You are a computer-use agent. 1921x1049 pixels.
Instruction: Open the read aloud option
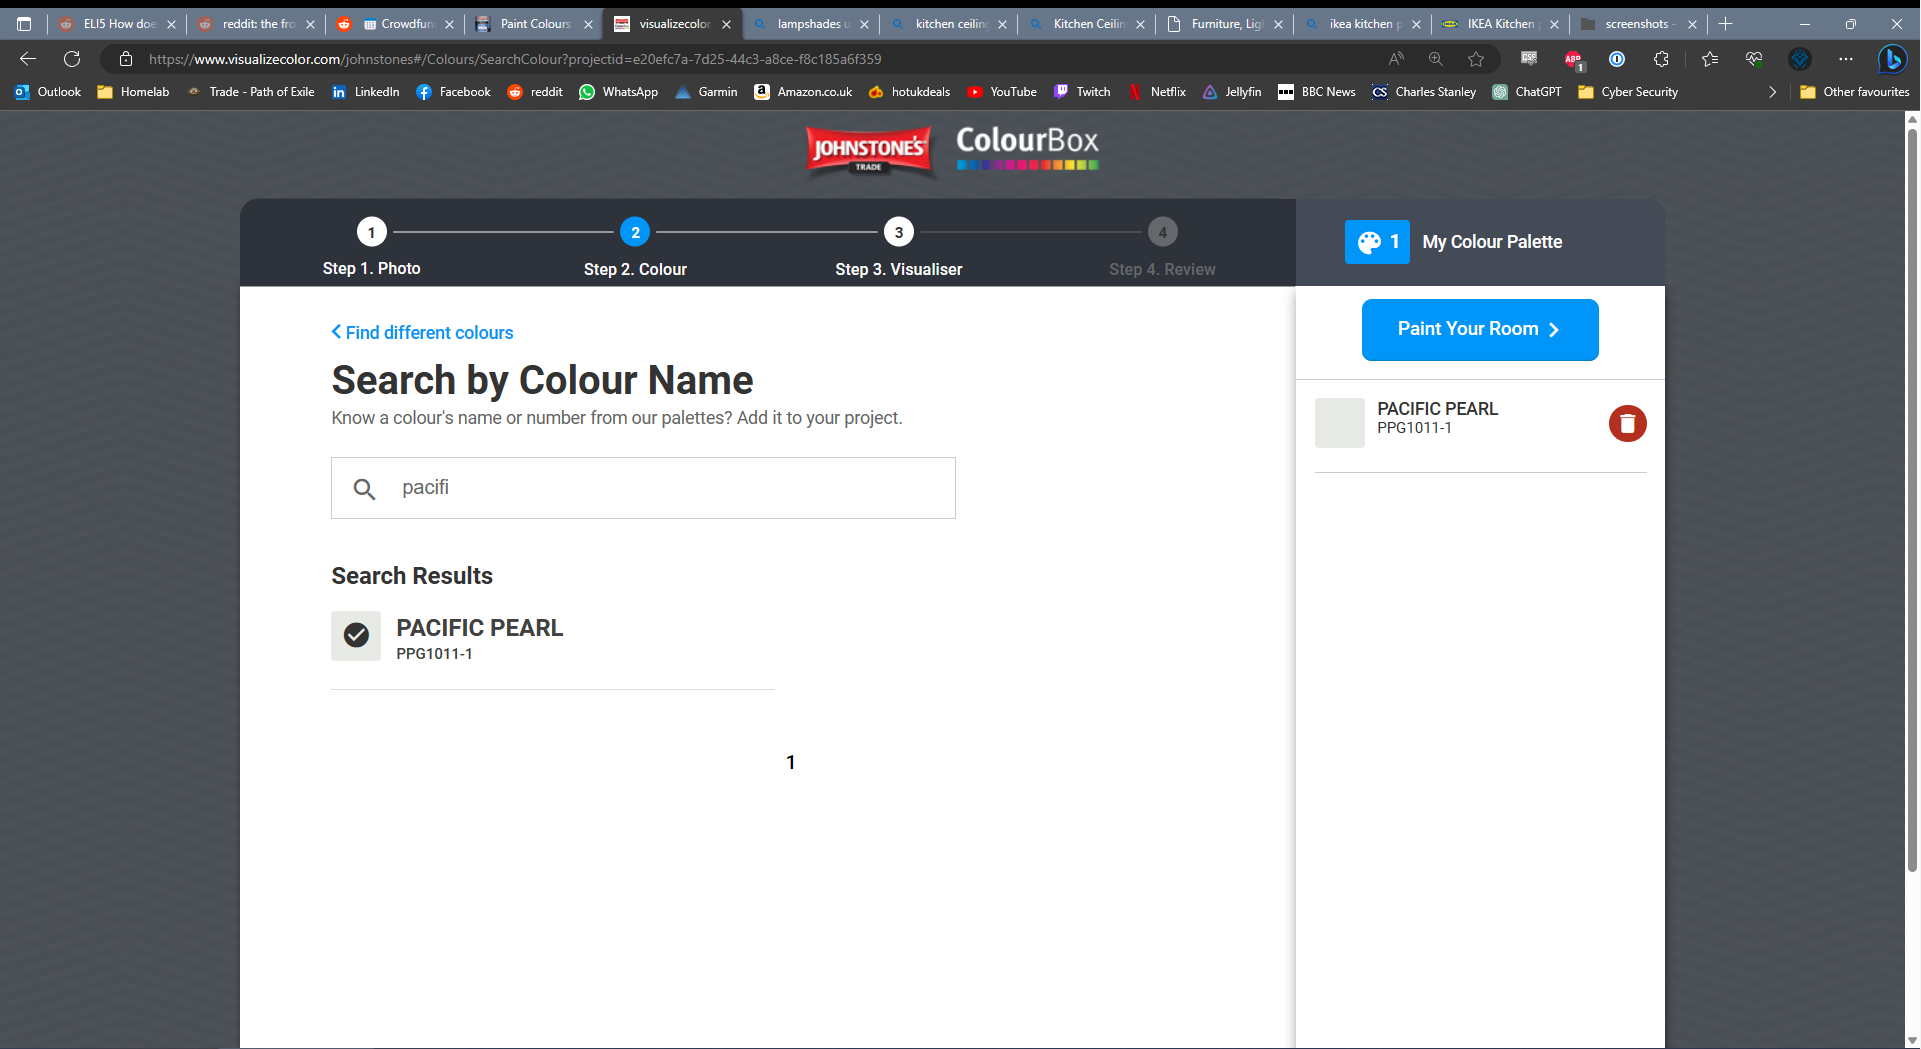pyautogui.click(x=1397, y=59)
